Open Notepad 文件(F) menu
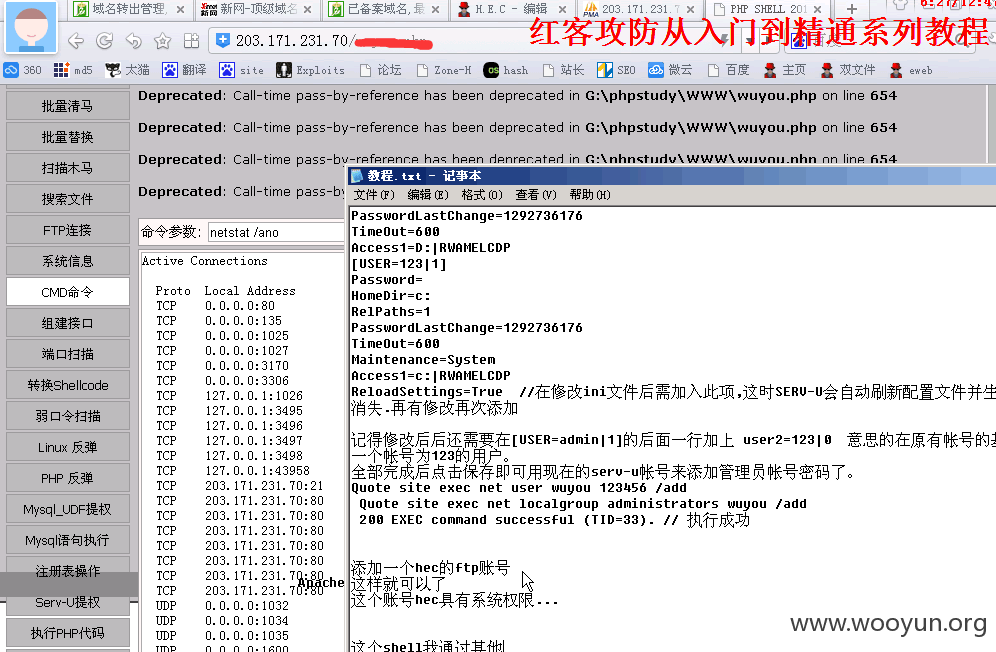996x652 pixels. pyautogui.click(x=374, y=194)
